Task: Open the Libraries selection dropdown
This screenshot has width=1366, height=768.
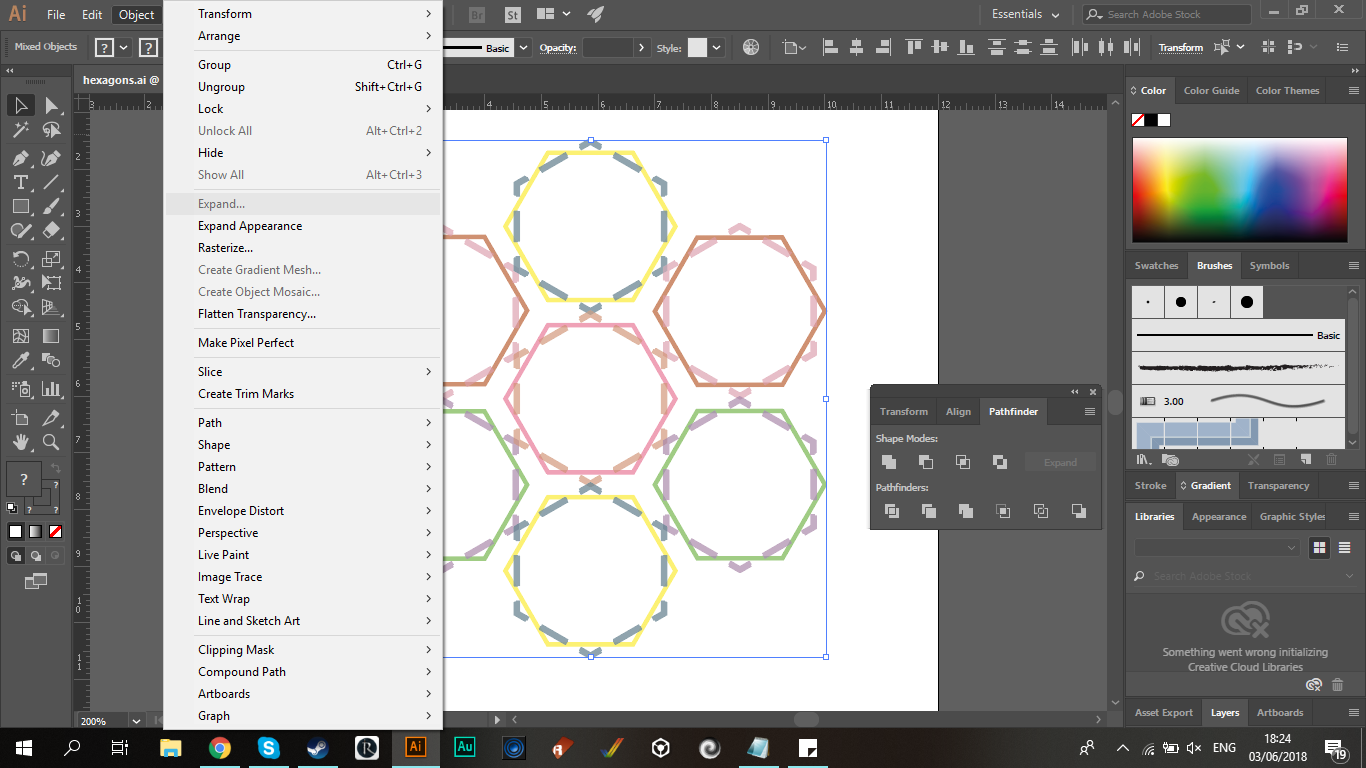Action: [1217, 547]
